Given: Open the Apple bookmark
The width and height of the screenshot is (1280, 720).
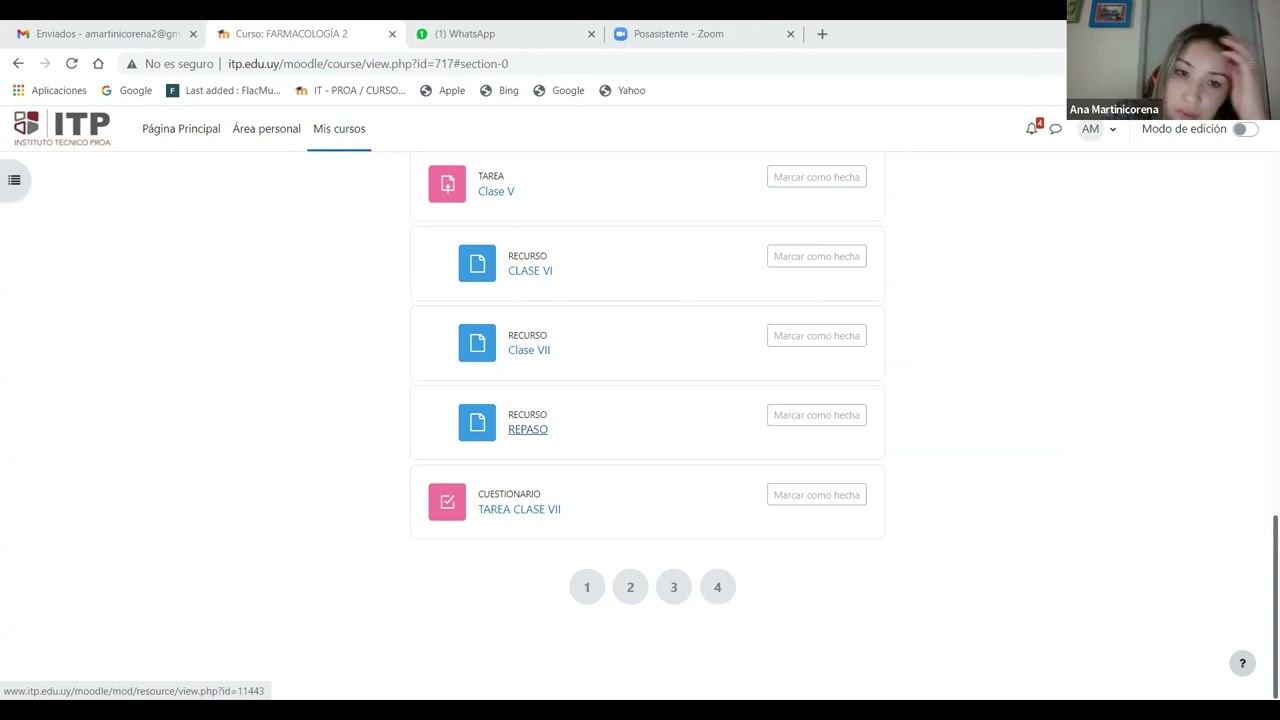Looking at the screenshot, I should click(442, 90).
